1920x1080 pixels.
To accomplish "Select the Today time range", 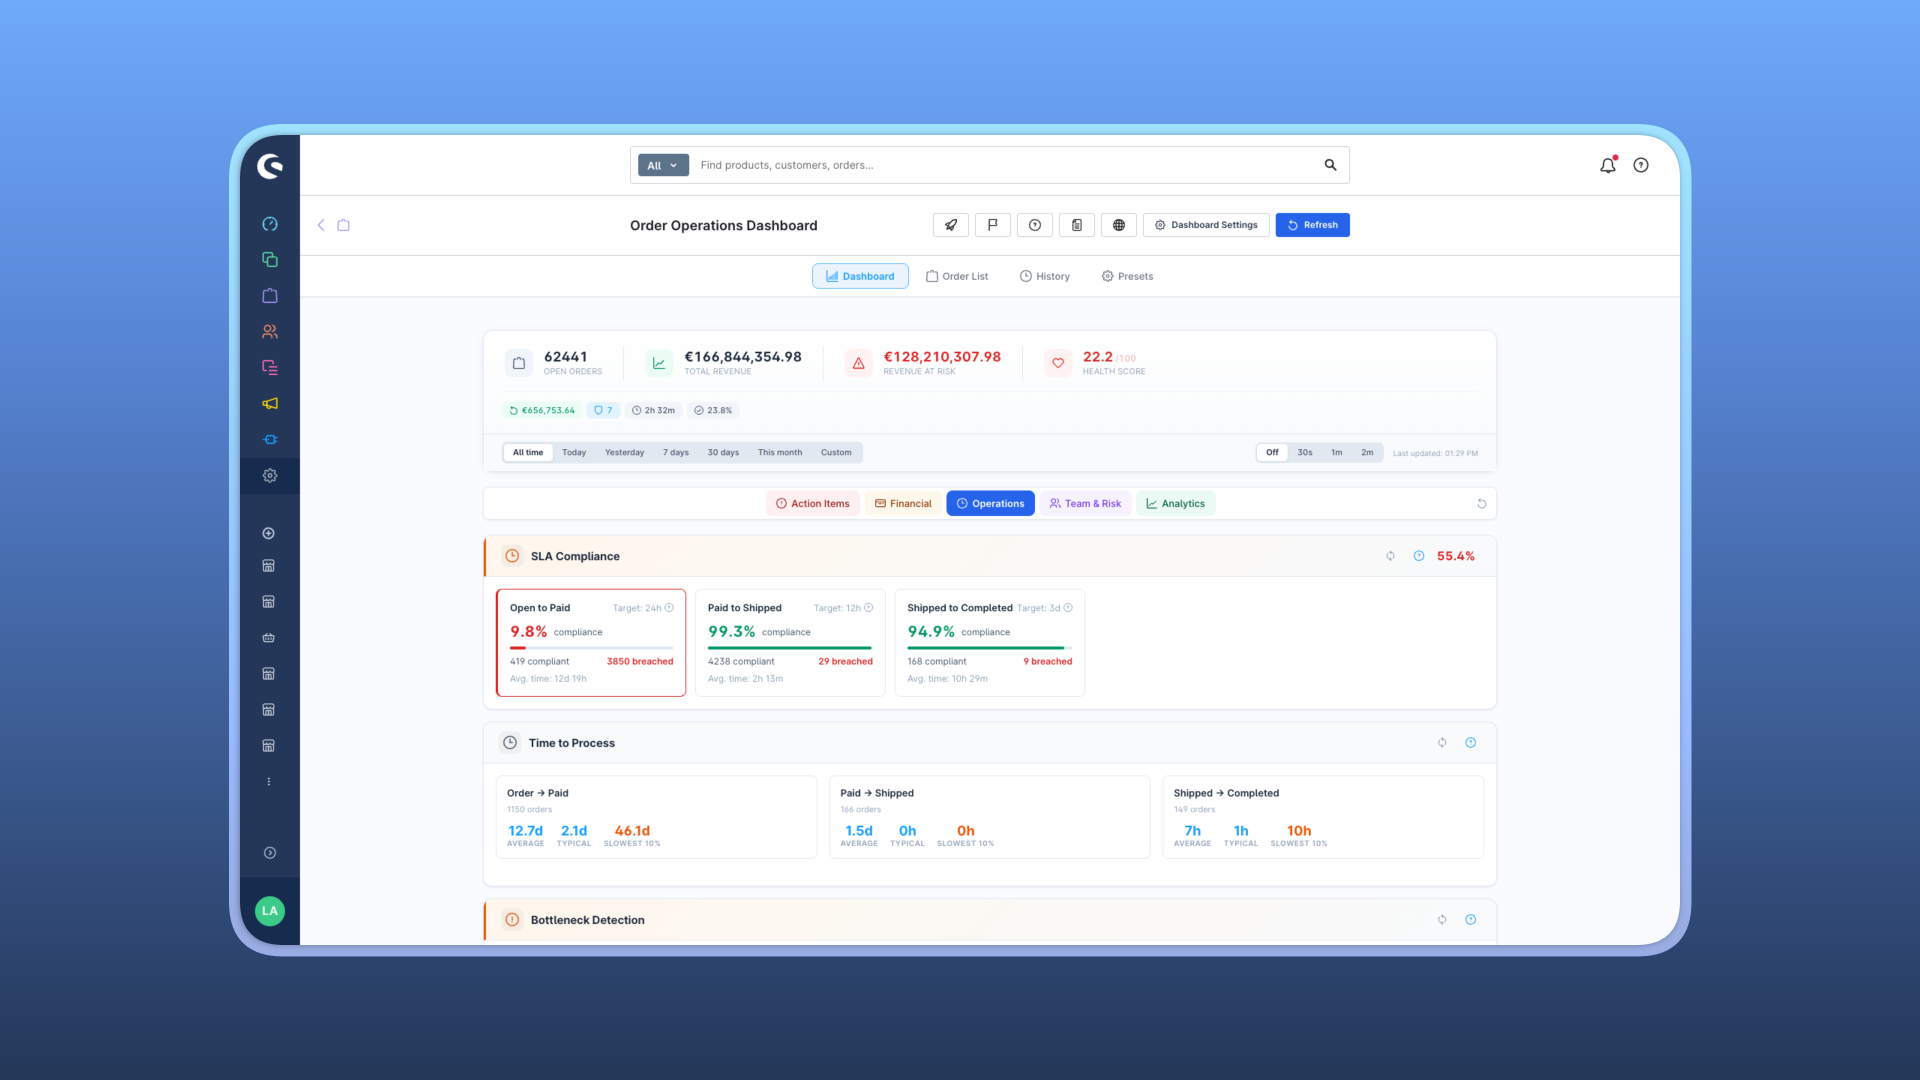I will tap(574, 453).
